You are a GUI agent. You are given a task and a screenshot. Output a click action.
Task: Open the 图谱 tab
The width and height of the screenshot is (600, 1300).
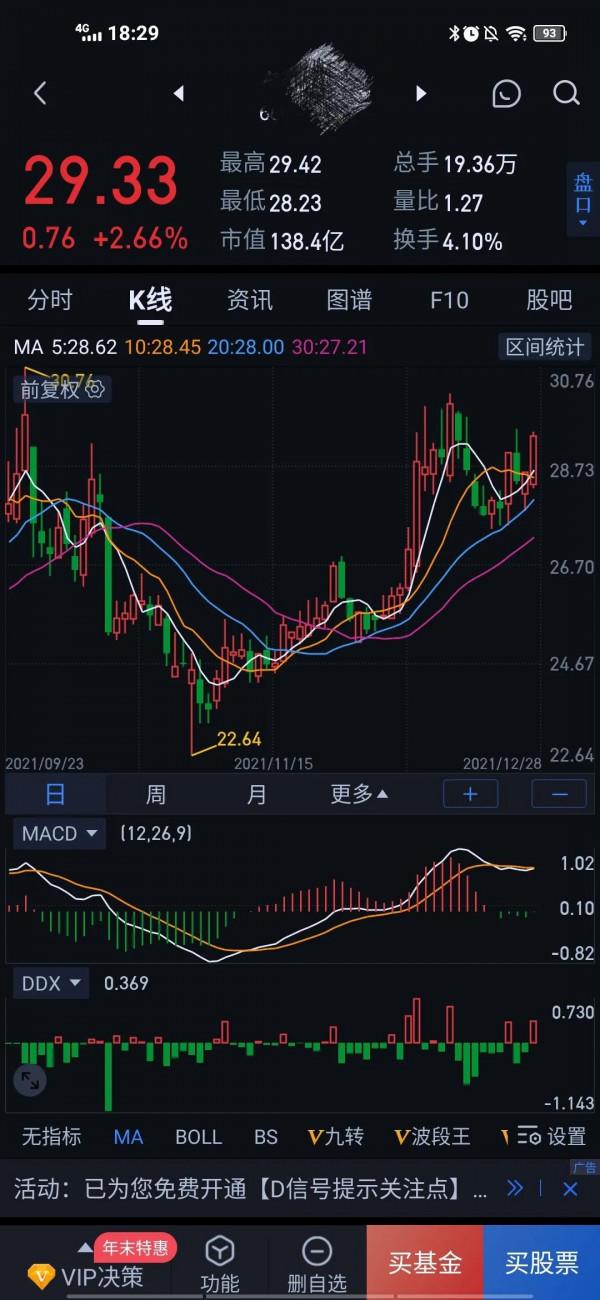(x=349, y=300)
